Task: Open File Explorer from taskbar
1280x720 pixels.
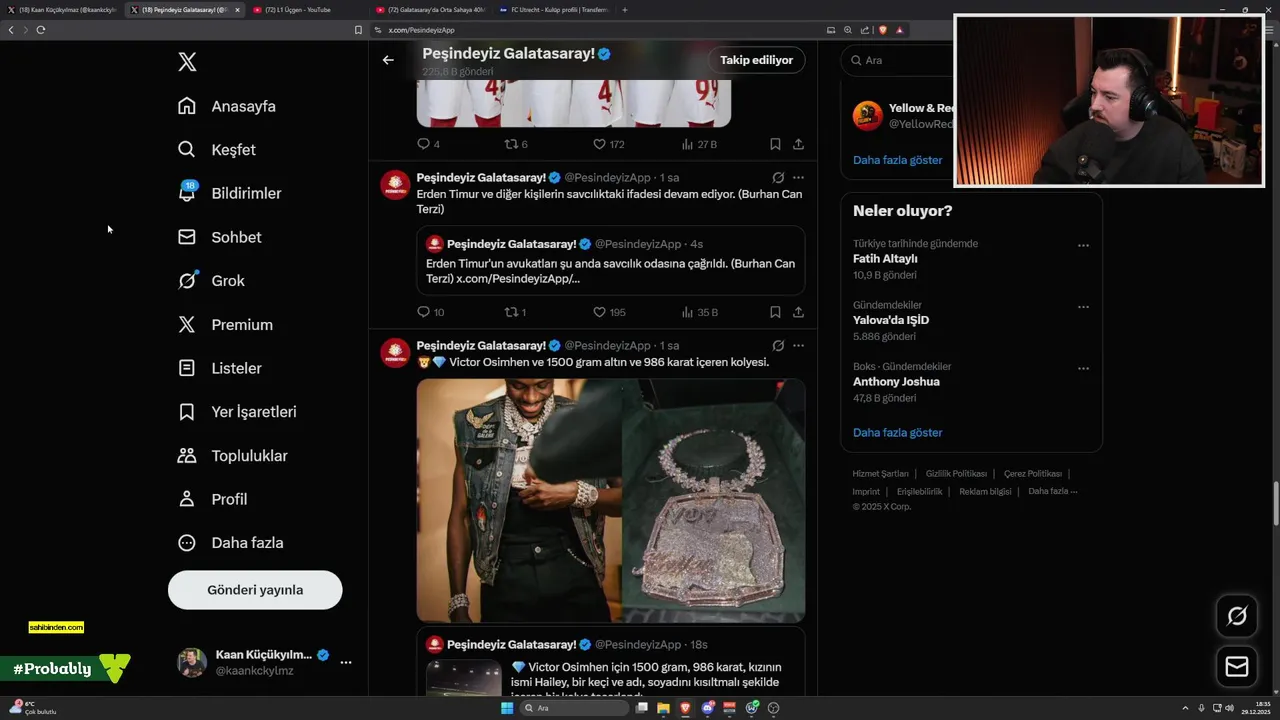Action: click(663, 708)
